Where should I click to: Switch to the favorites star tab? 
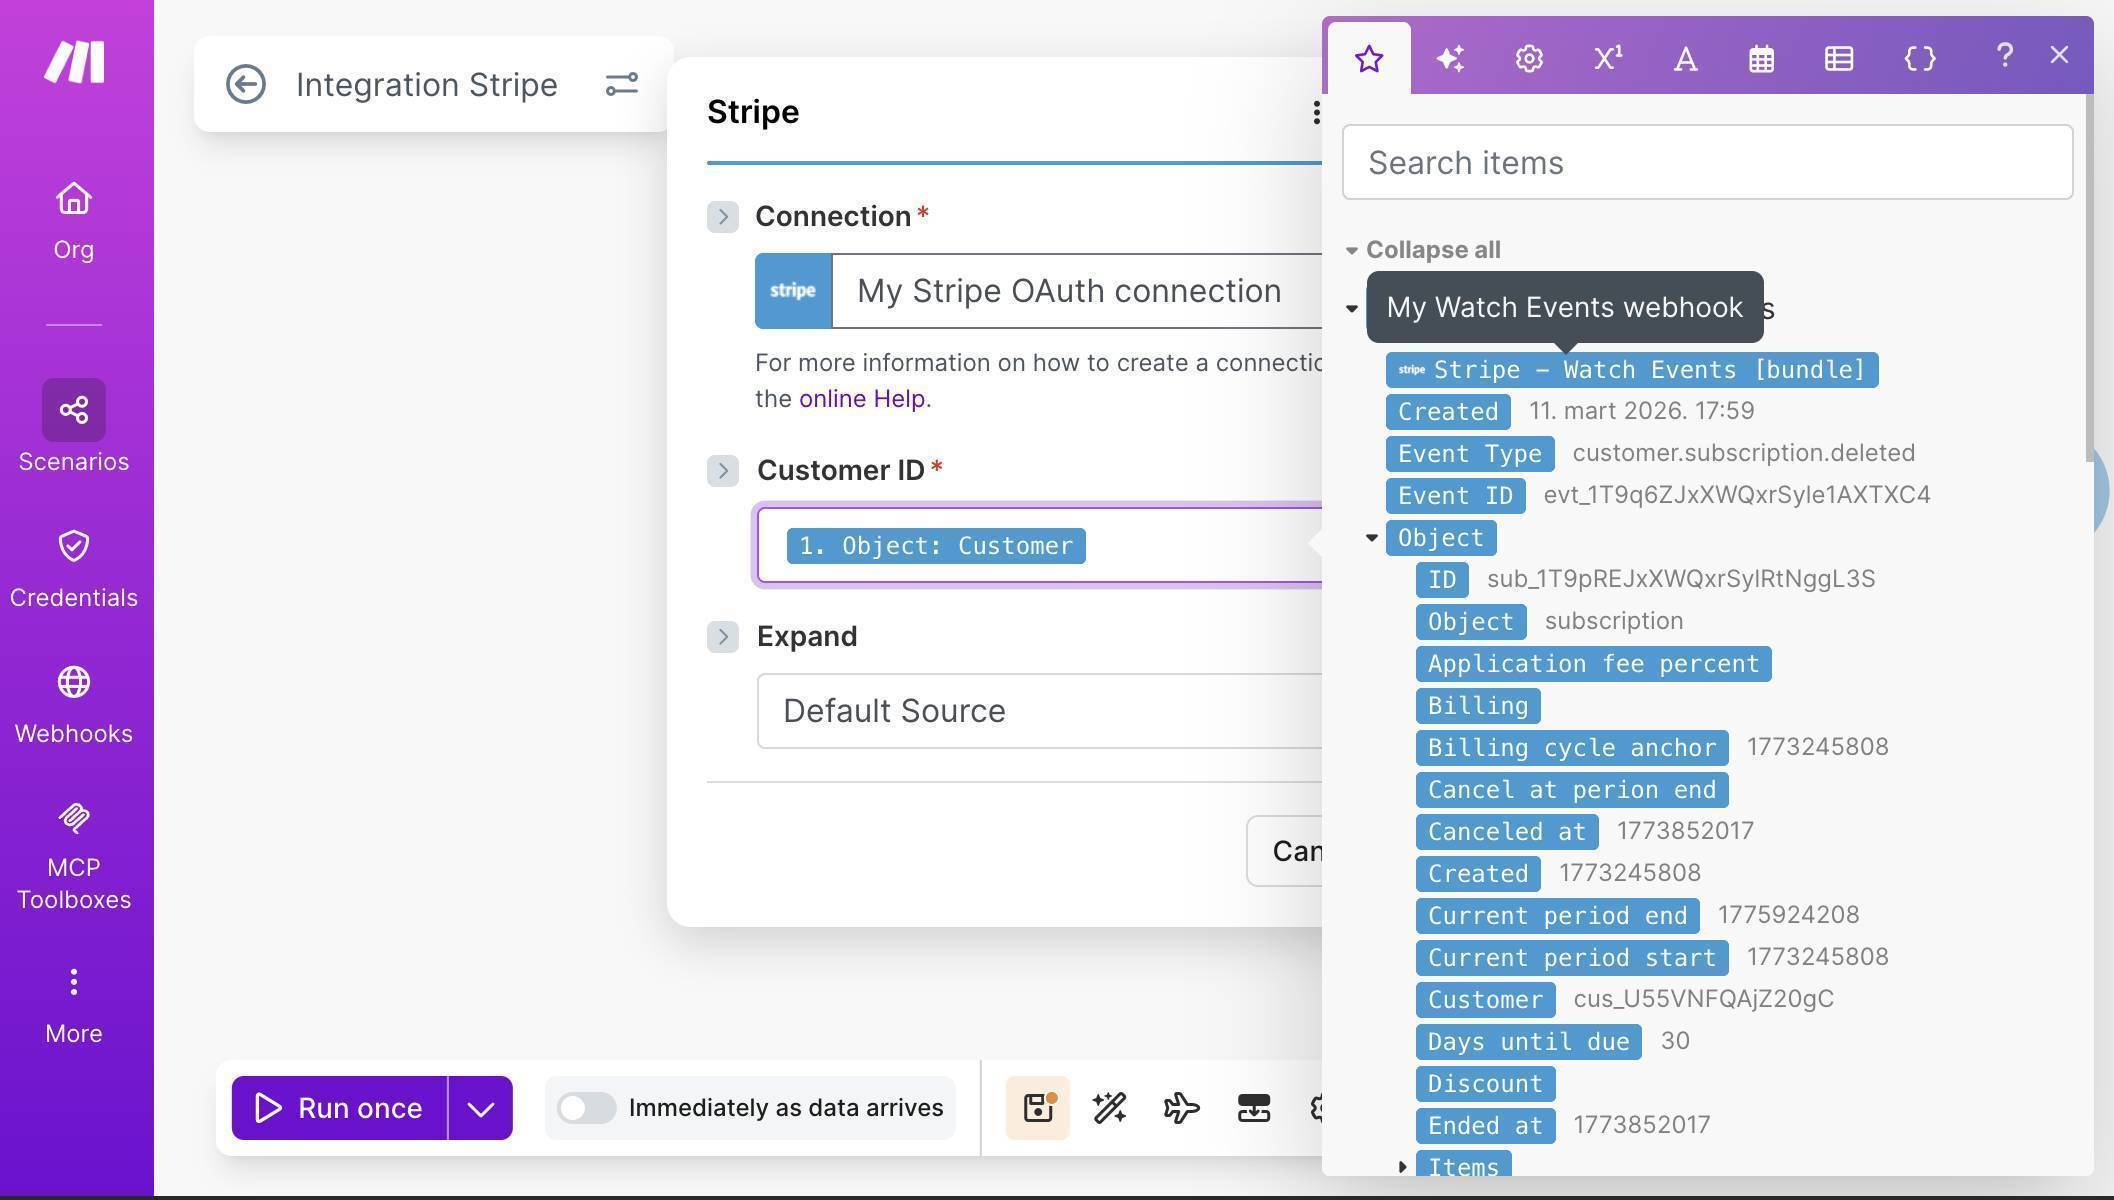1369,58
